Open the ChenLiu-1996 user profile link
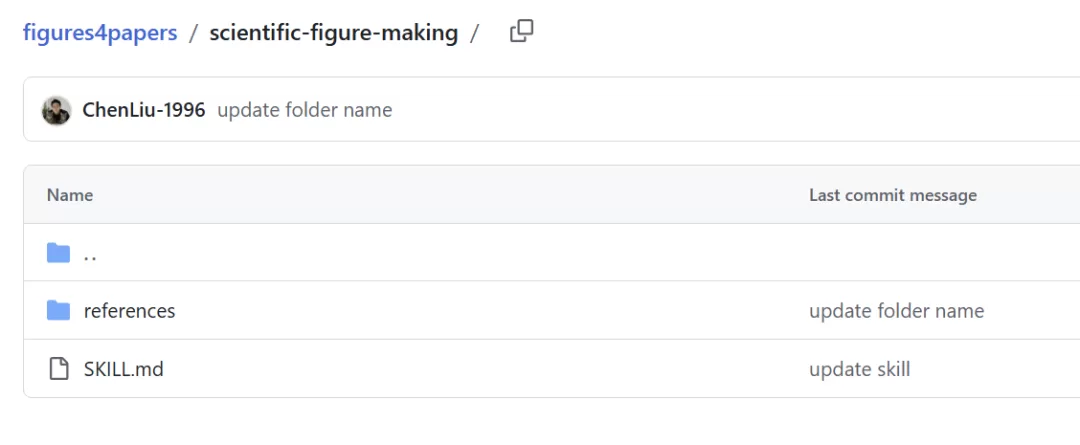This screenshot has height=445, width=1080. point(143,110)
